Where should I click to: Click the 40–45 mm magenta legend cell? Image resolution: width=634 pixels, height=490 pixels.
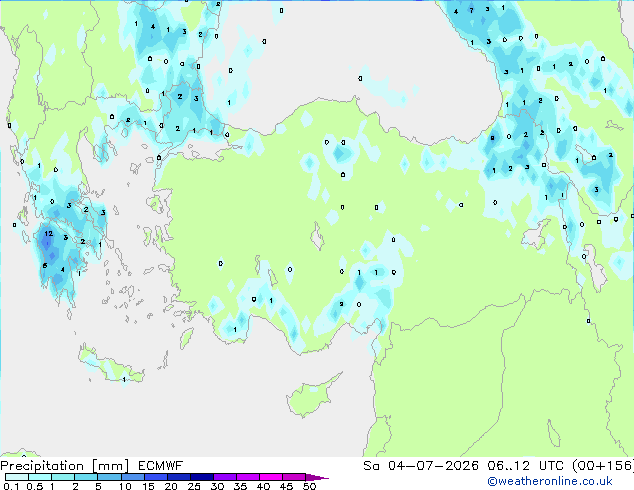click(x=271, y=477)
